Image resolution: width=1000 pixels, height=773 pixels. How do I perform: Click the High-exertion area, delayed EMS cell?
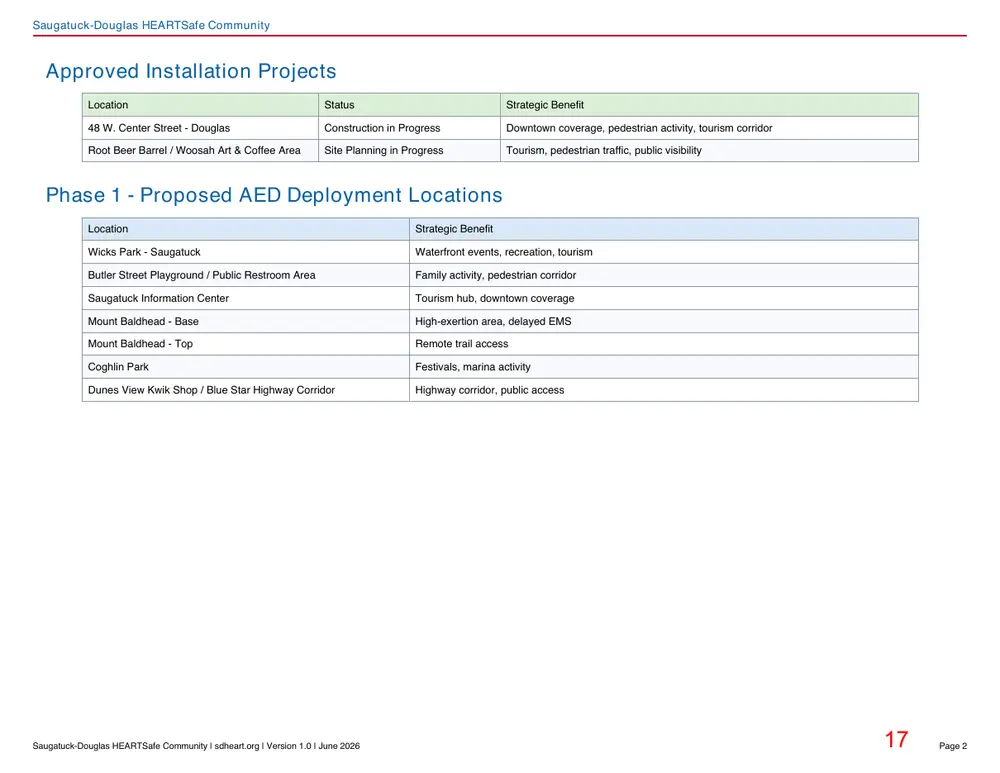point(664,321)
